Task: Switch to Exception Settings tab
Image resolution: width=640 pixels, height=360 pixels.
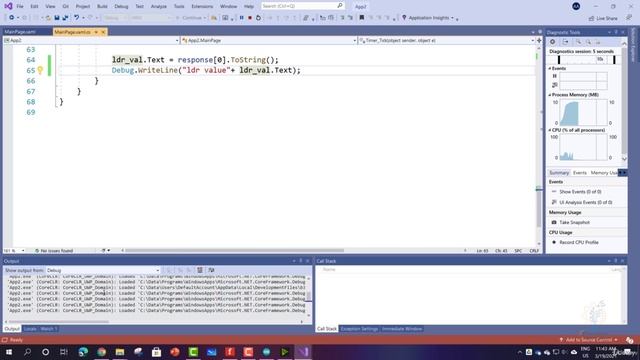Action: [359, 329]
